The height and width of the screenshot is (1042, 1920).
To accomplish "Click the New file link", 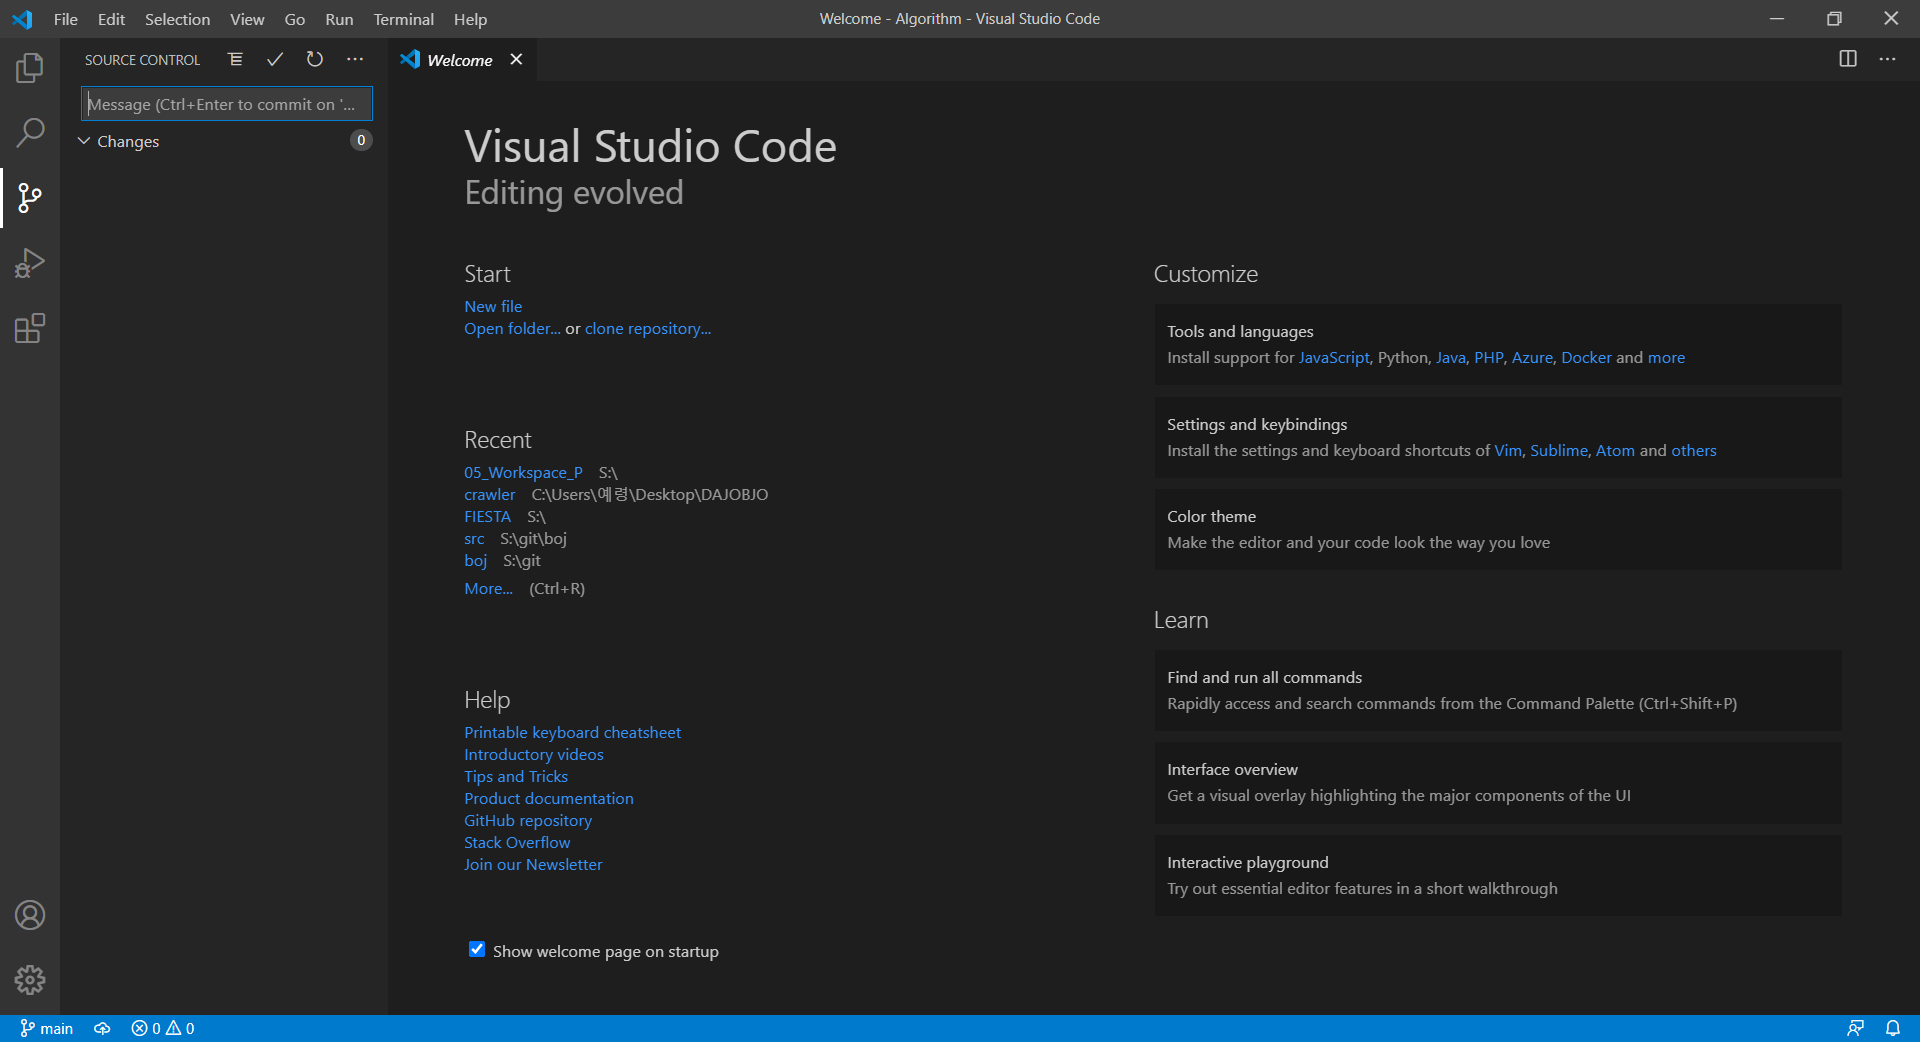I will click(493, 306).
